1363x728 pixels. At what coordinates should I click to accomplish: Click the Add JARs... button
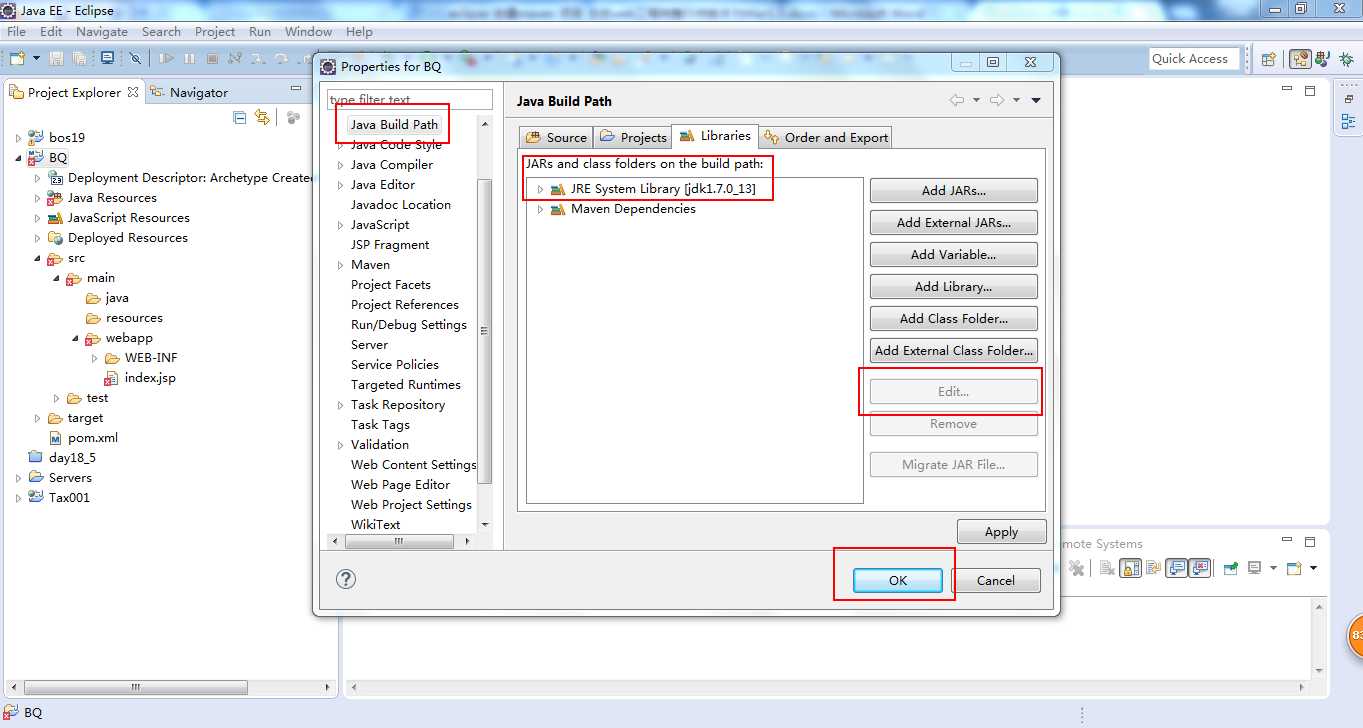coord(953,190)
